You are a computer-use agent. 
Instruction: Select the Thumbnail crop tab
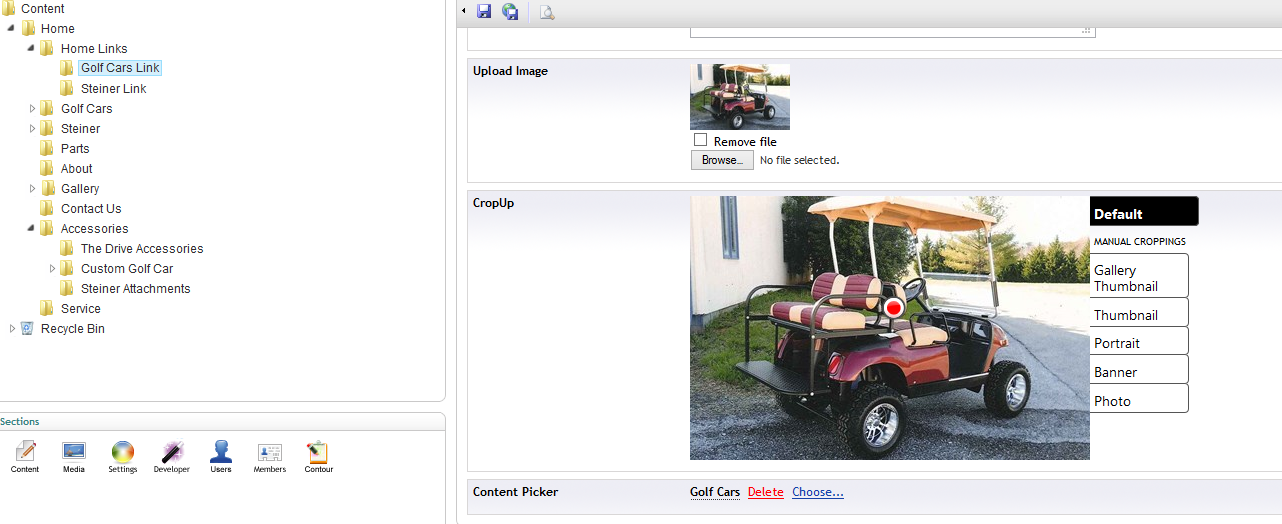coord(1139,313)
